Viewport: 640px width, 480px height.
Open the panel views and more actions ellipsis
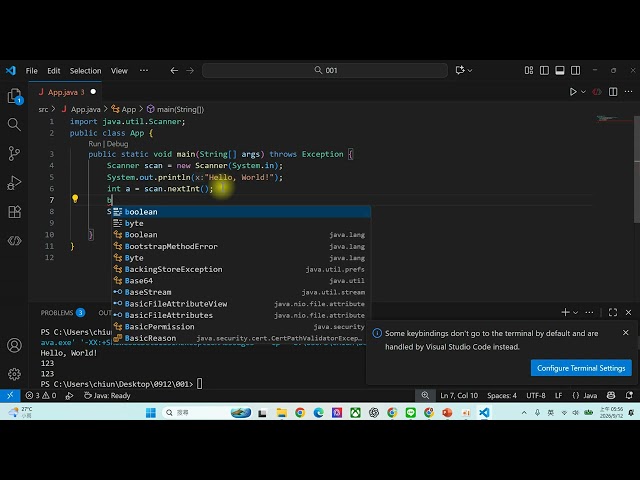pos(589,312)
